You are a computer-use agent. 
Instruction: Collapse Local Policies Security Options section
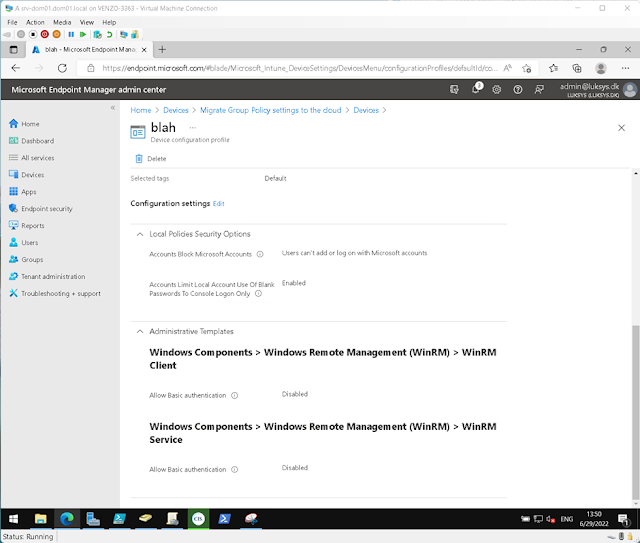tap(140, 234)
